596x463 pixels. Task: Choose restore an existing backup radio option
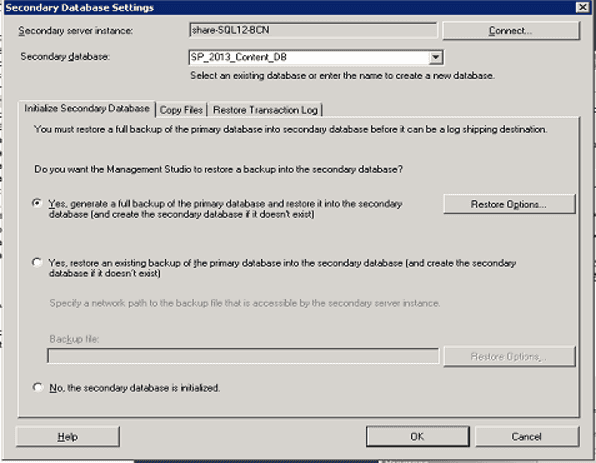37,262
